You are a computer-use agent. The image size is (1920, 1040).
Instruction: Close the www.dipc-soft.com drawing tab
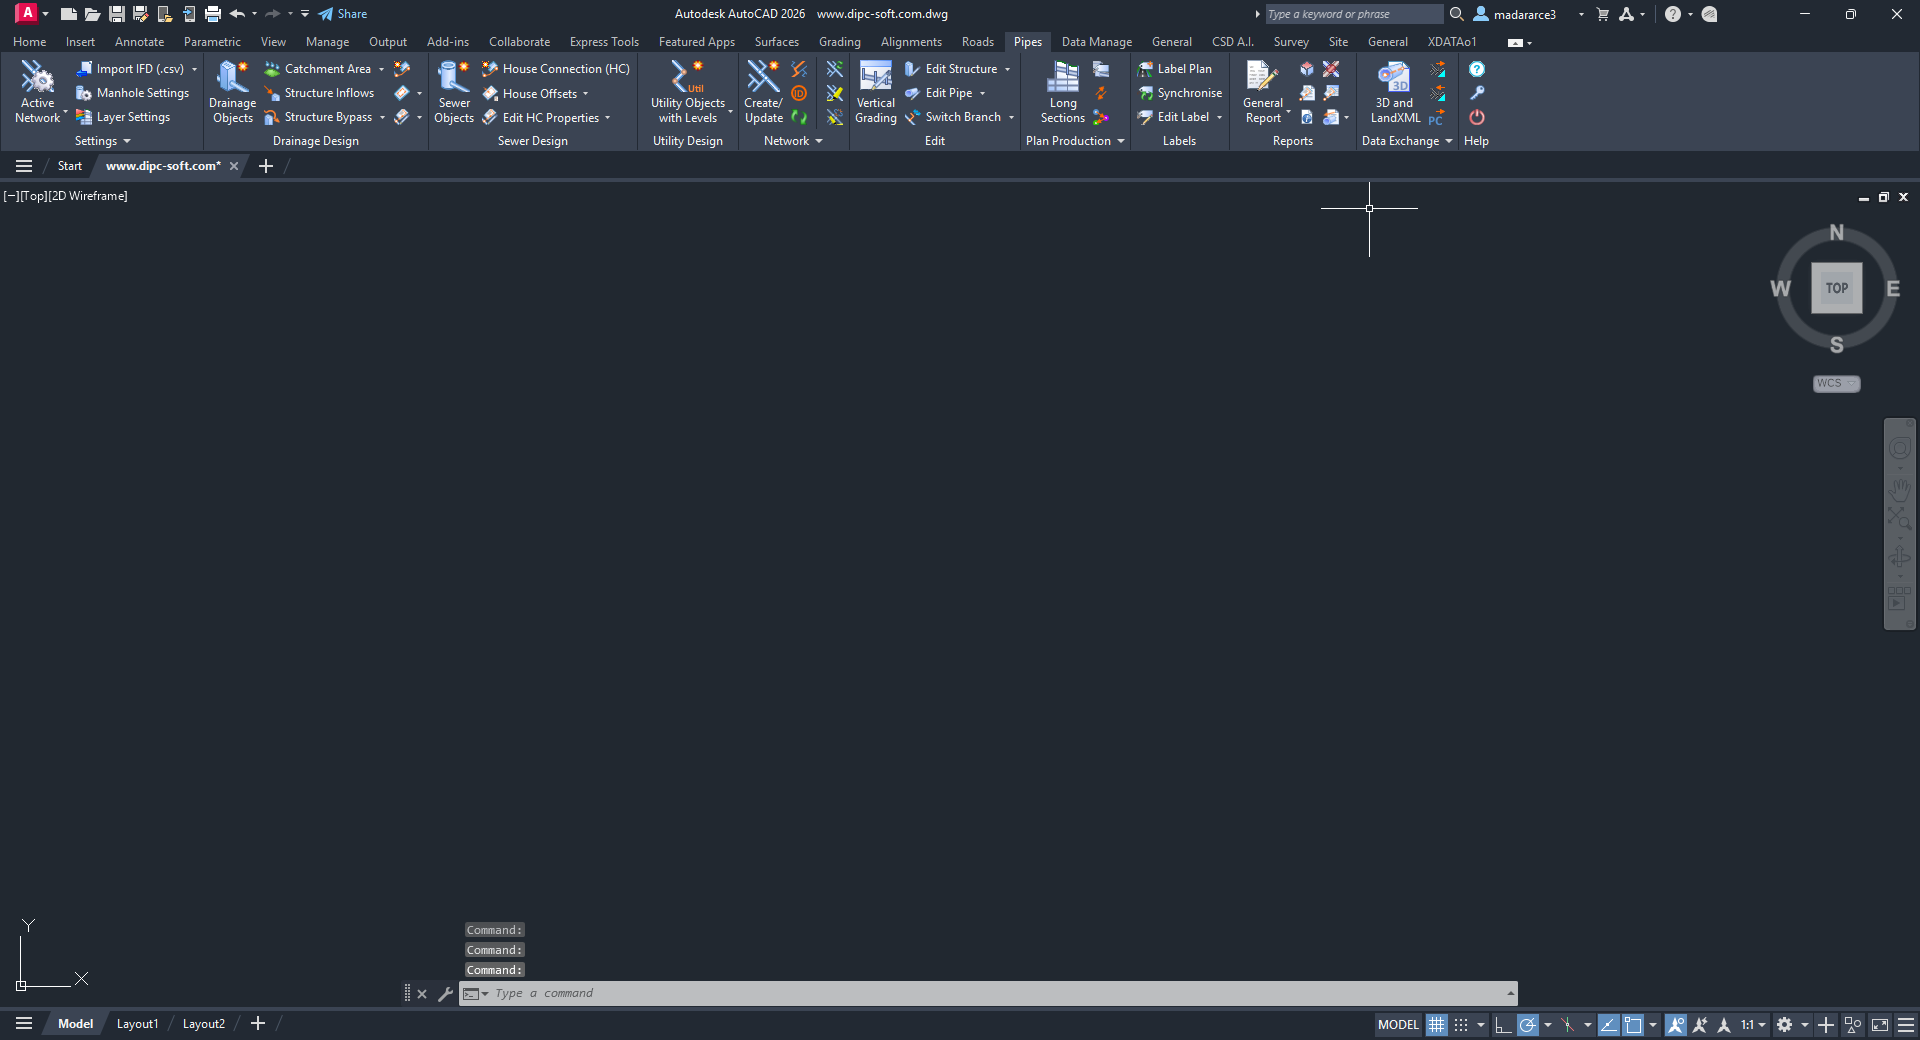tap(234, 166)
